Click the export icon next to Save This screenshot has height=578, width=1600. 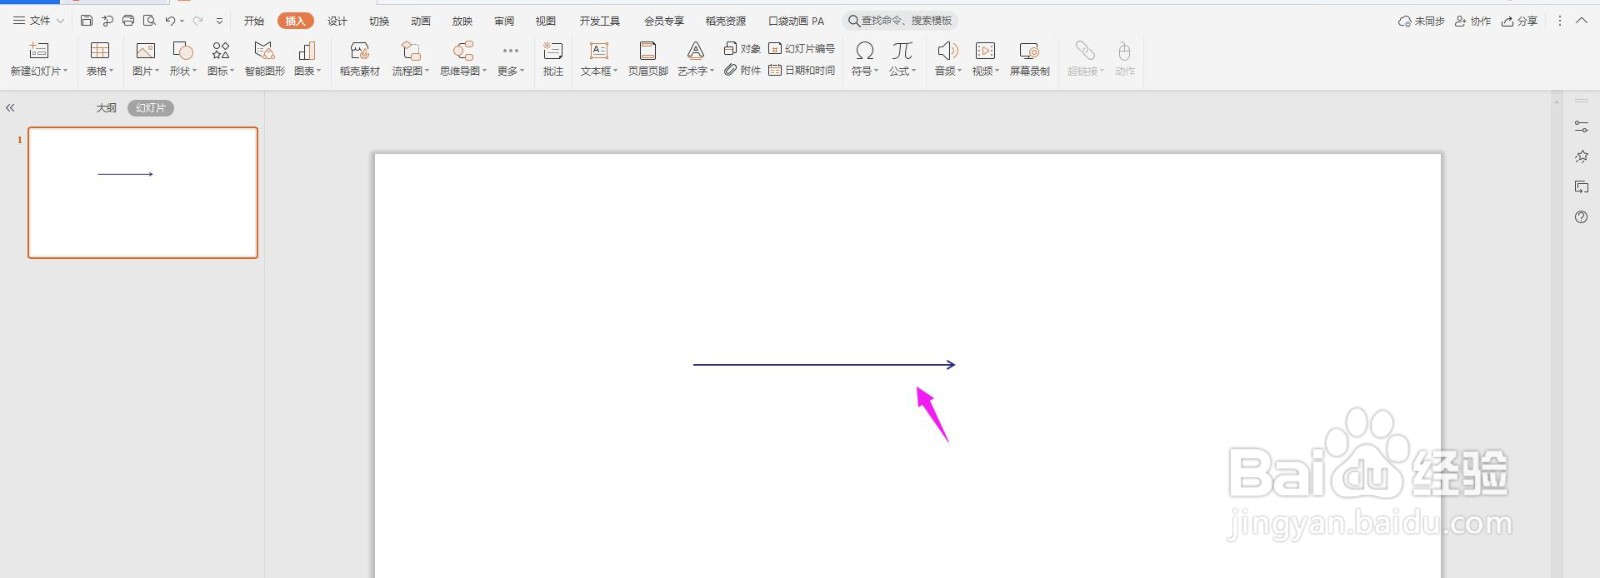point(107,21)
